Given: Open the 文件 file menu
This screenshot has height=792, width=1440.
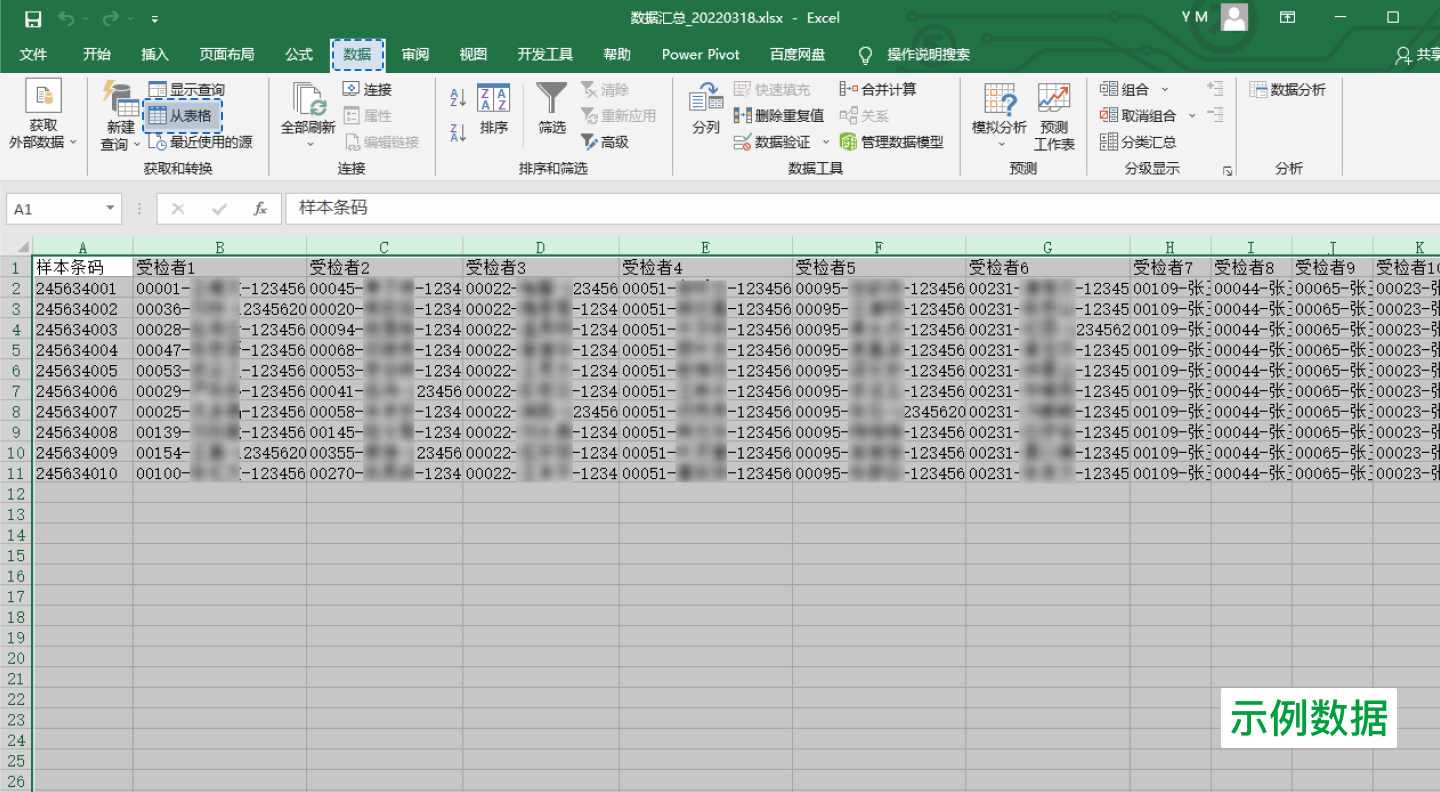Looking at the screenshot, I should click(33, 54).
